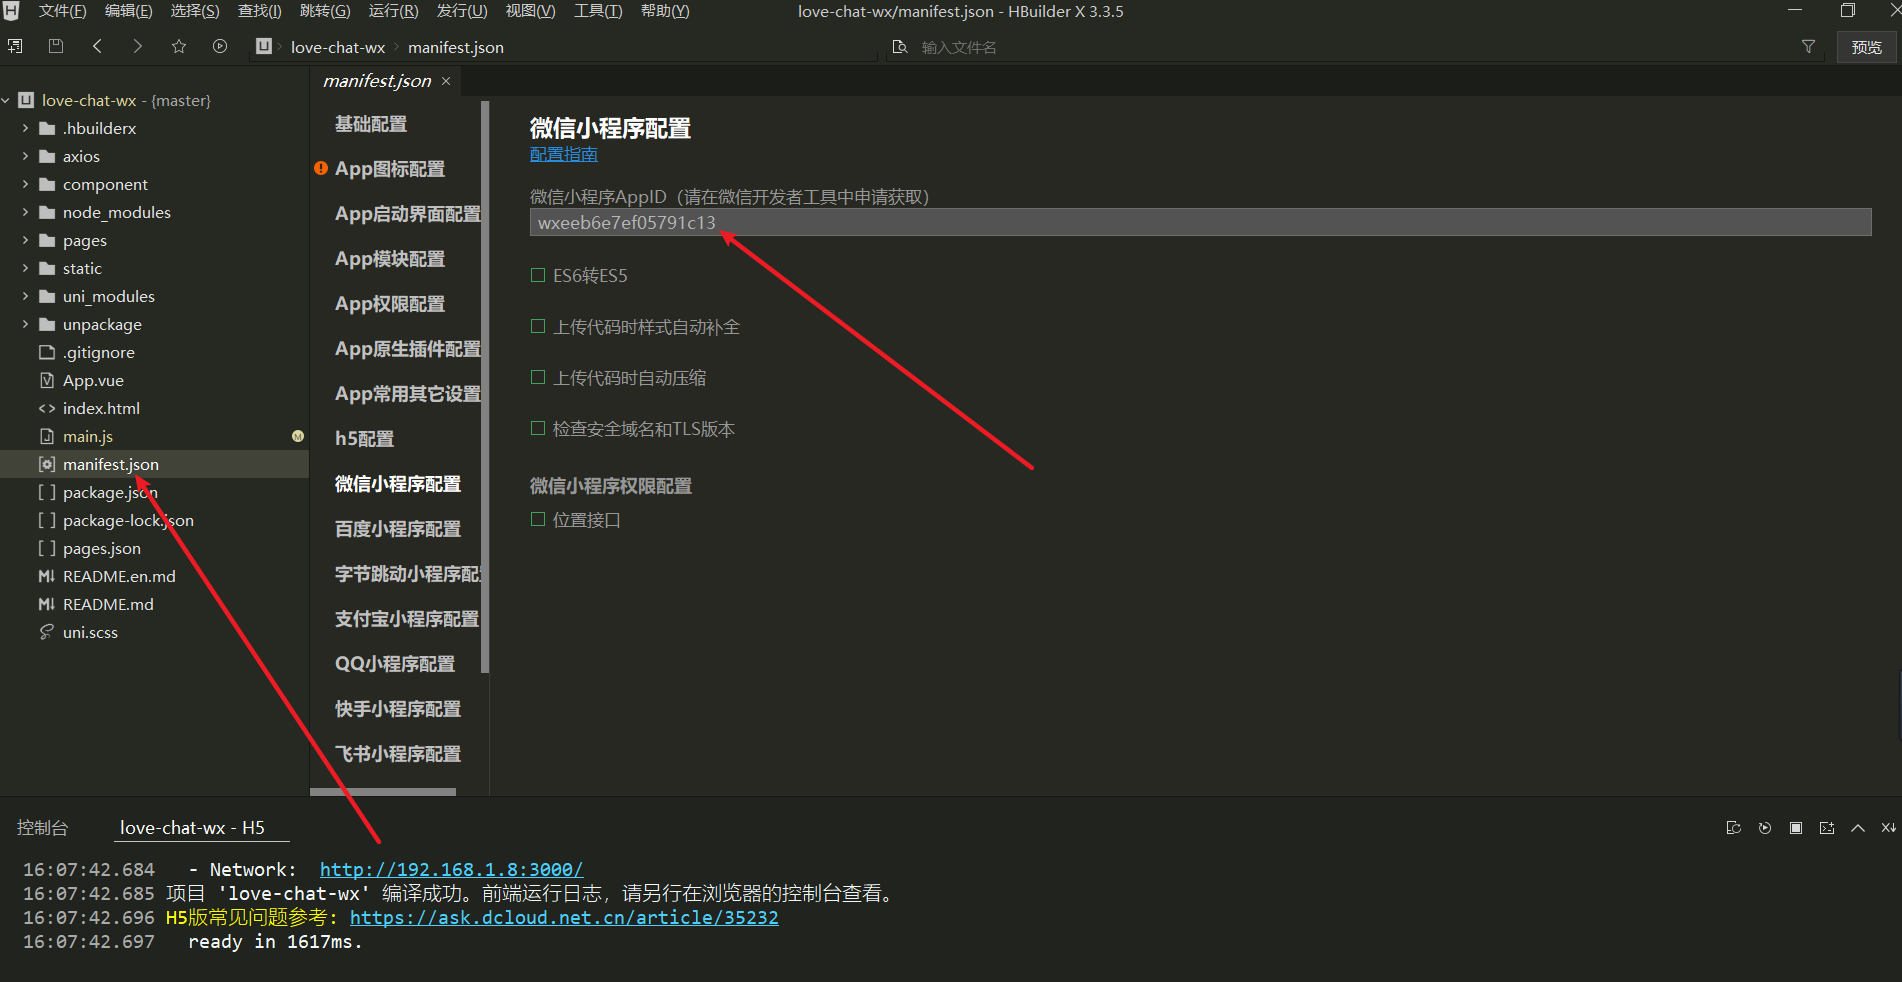Open the 发行(U) menu
Image resolution: width=1902 pixels, height=982 pixels.
[x=462, y=11]
